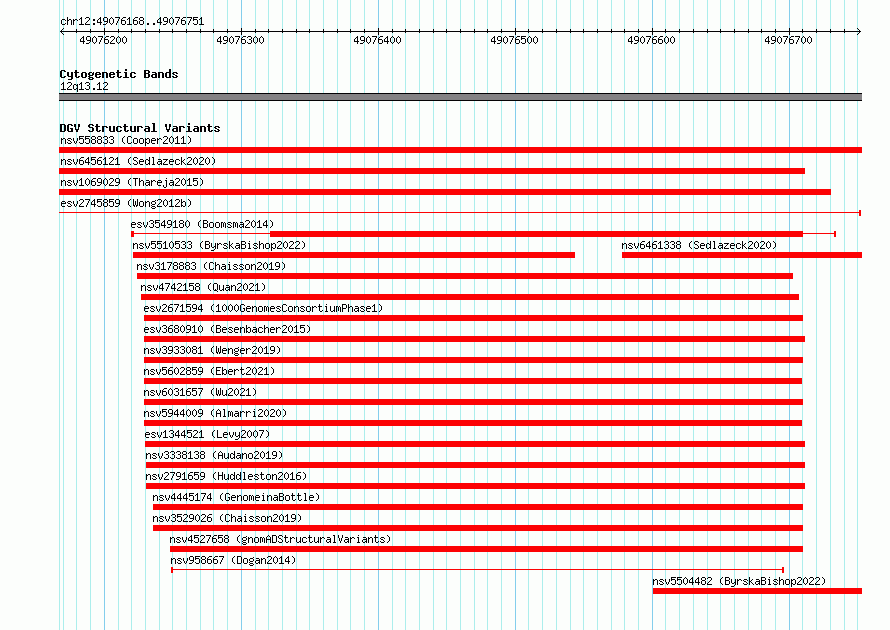
Task: Select the nsv6456121 (Sedlazeck2020) variant label
Action: [138, 161]
